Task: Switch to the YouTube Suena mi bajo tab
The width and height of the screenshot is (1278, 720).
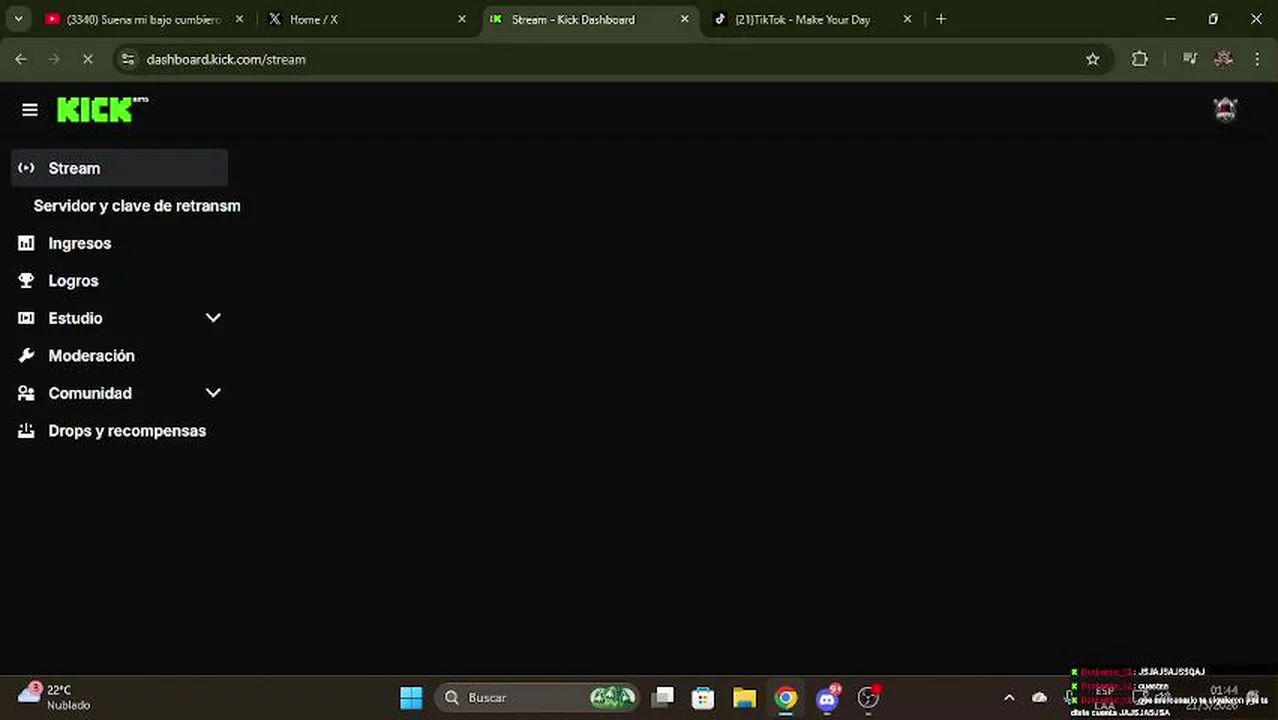Action: [x=145, y=19]
